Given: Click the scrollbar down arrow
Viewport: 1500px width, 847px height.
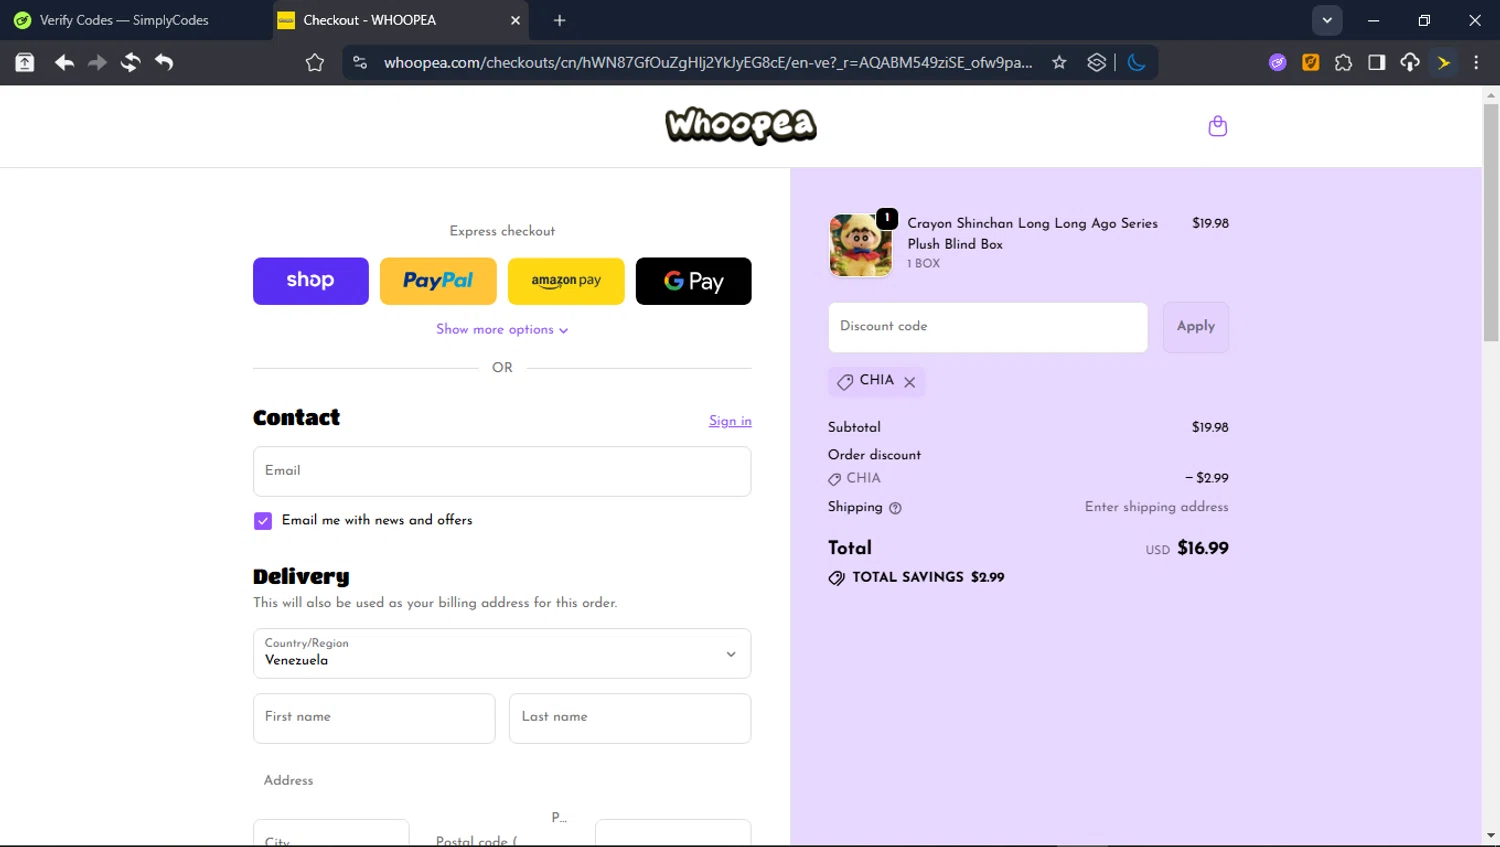Looking at the screenshot, I should [1490, 836].
